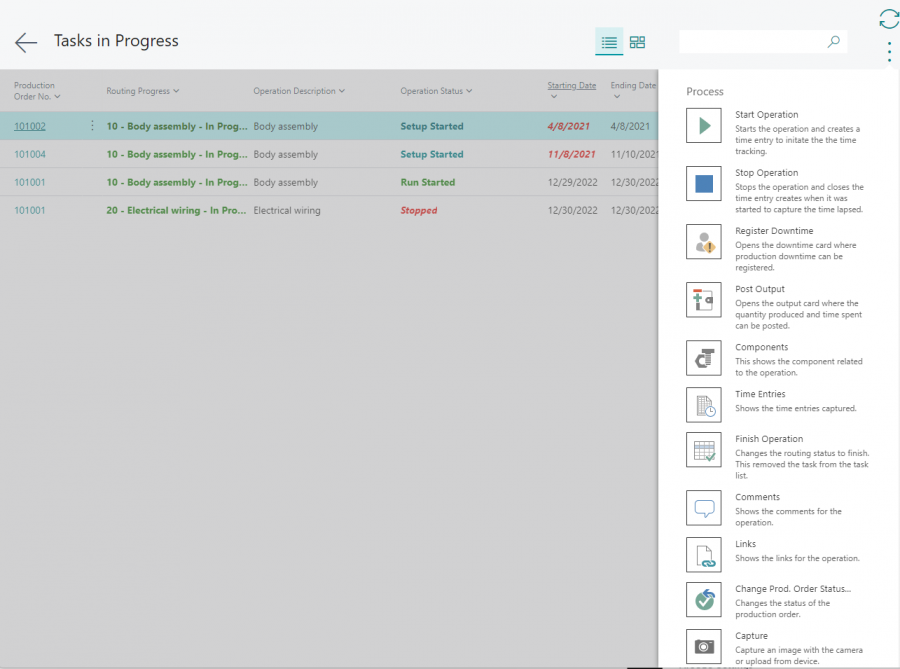The image size is (900, 669).
Task: Click the Capture camera icon
Action: pos(704,647)
